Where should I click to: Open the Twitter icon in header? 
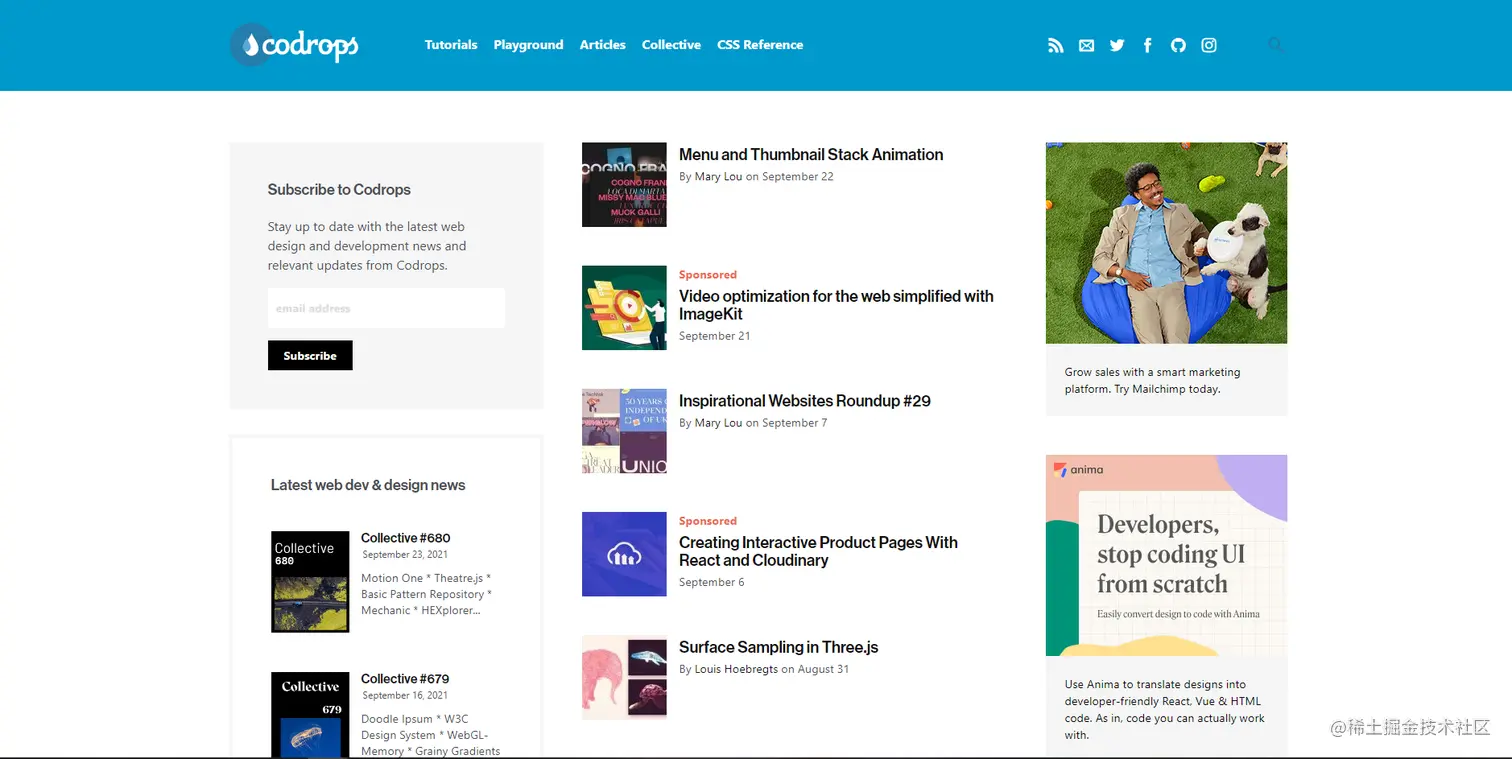click(x=1117, y=45)
